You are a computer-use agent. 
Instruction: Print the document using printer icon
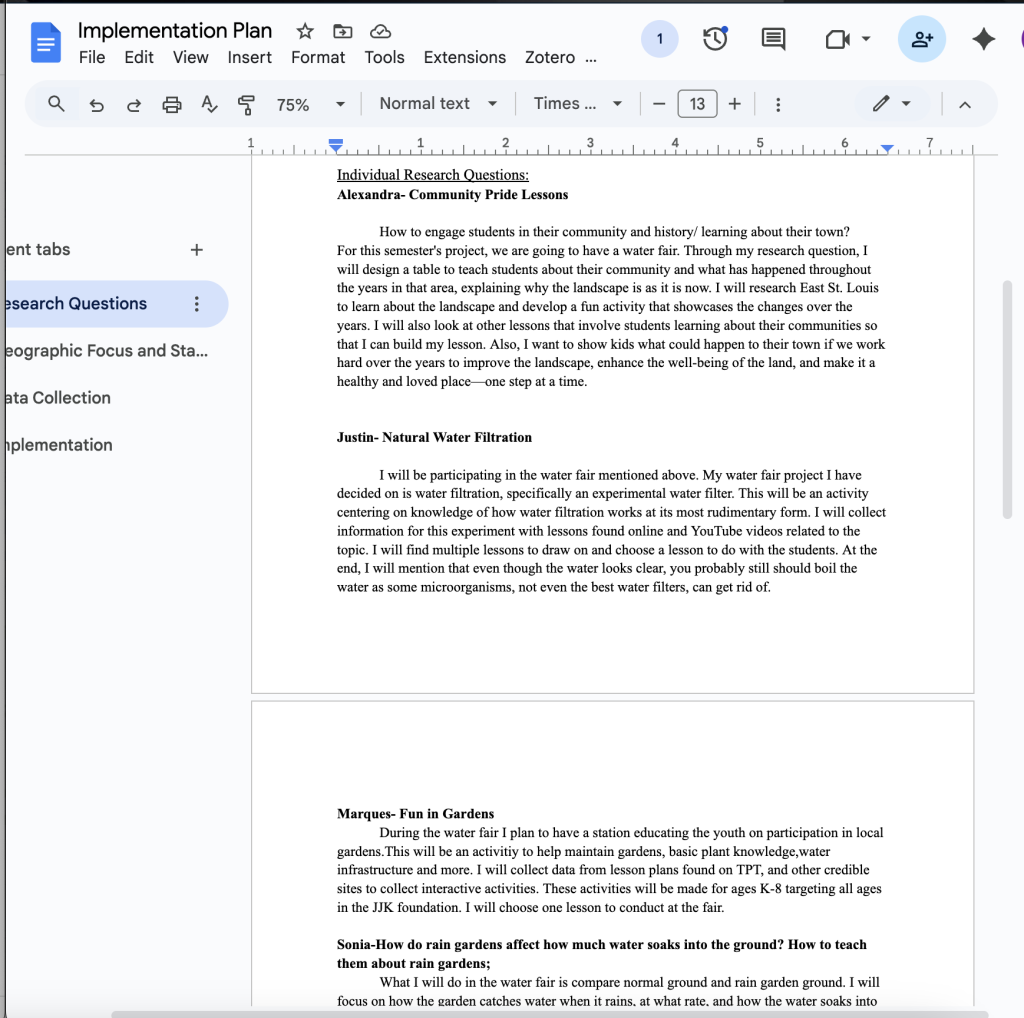pos(172,104)
